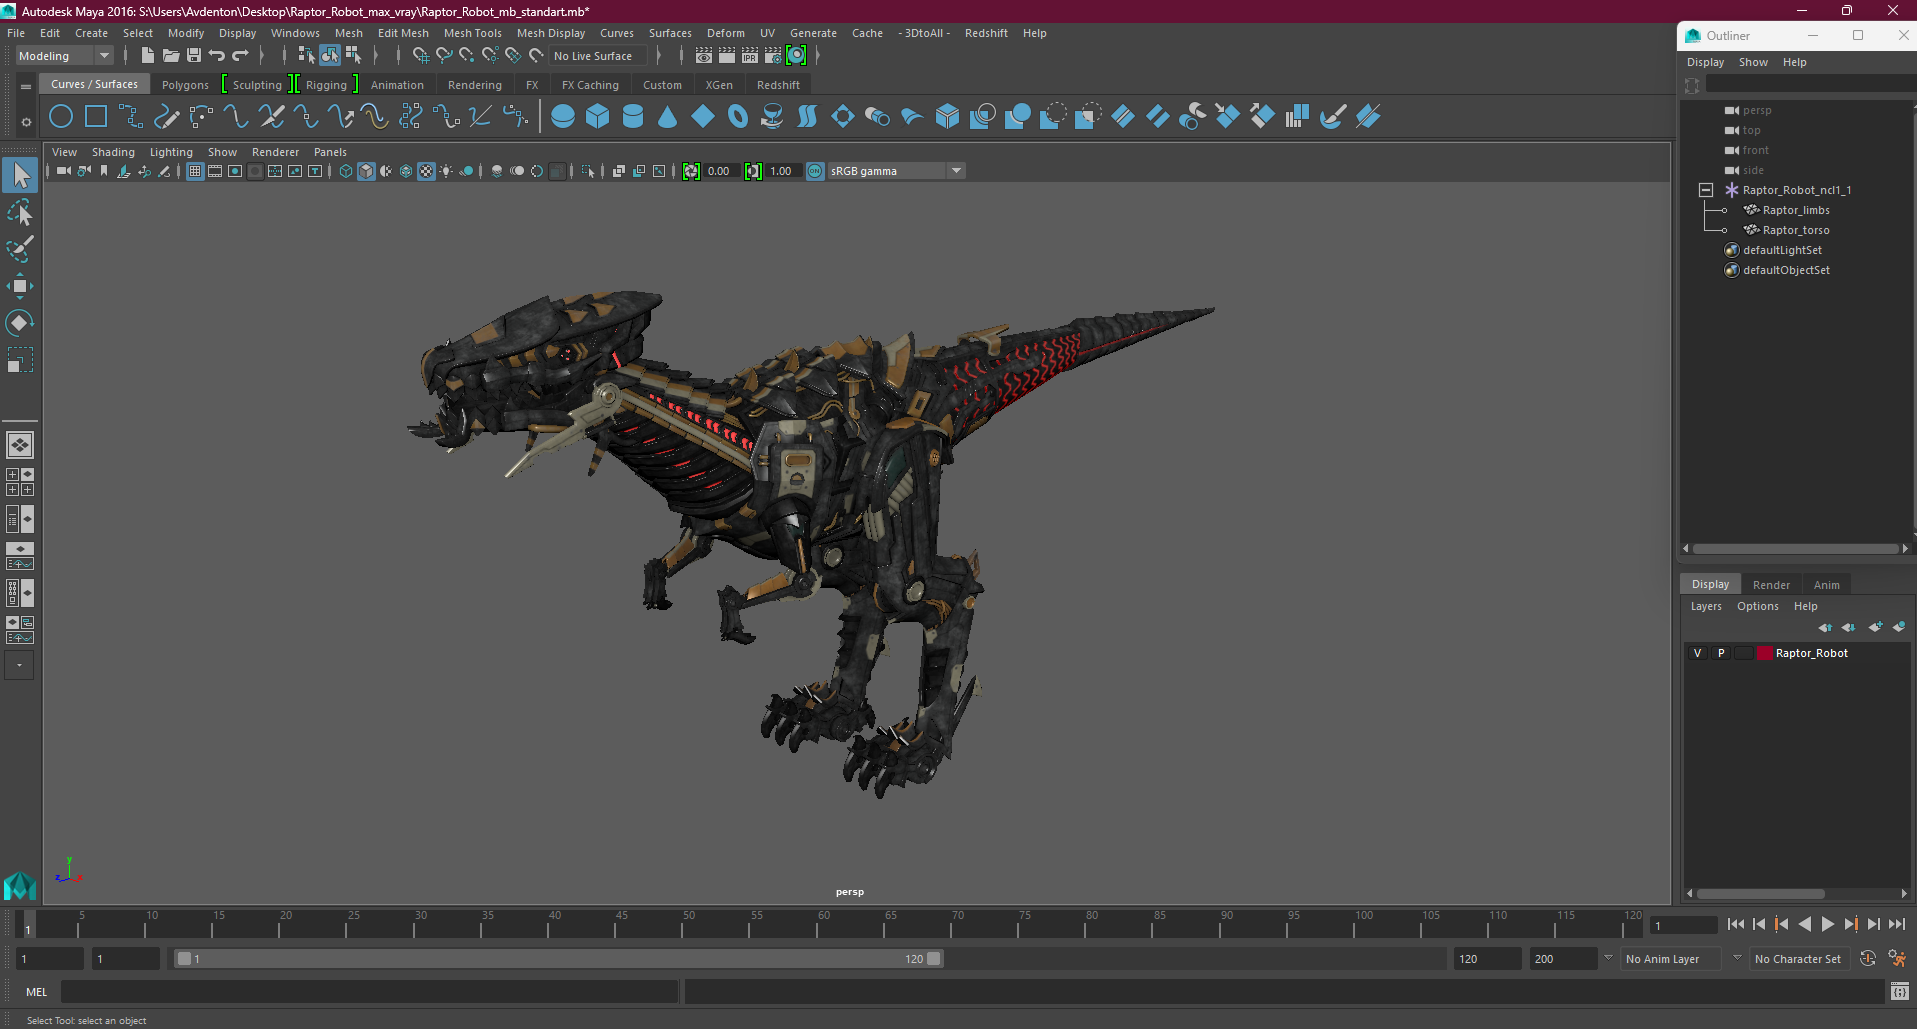The image size is (1917, 1029).
Task: Create a polygon torus shelf icon
Action: coord(738,117)
